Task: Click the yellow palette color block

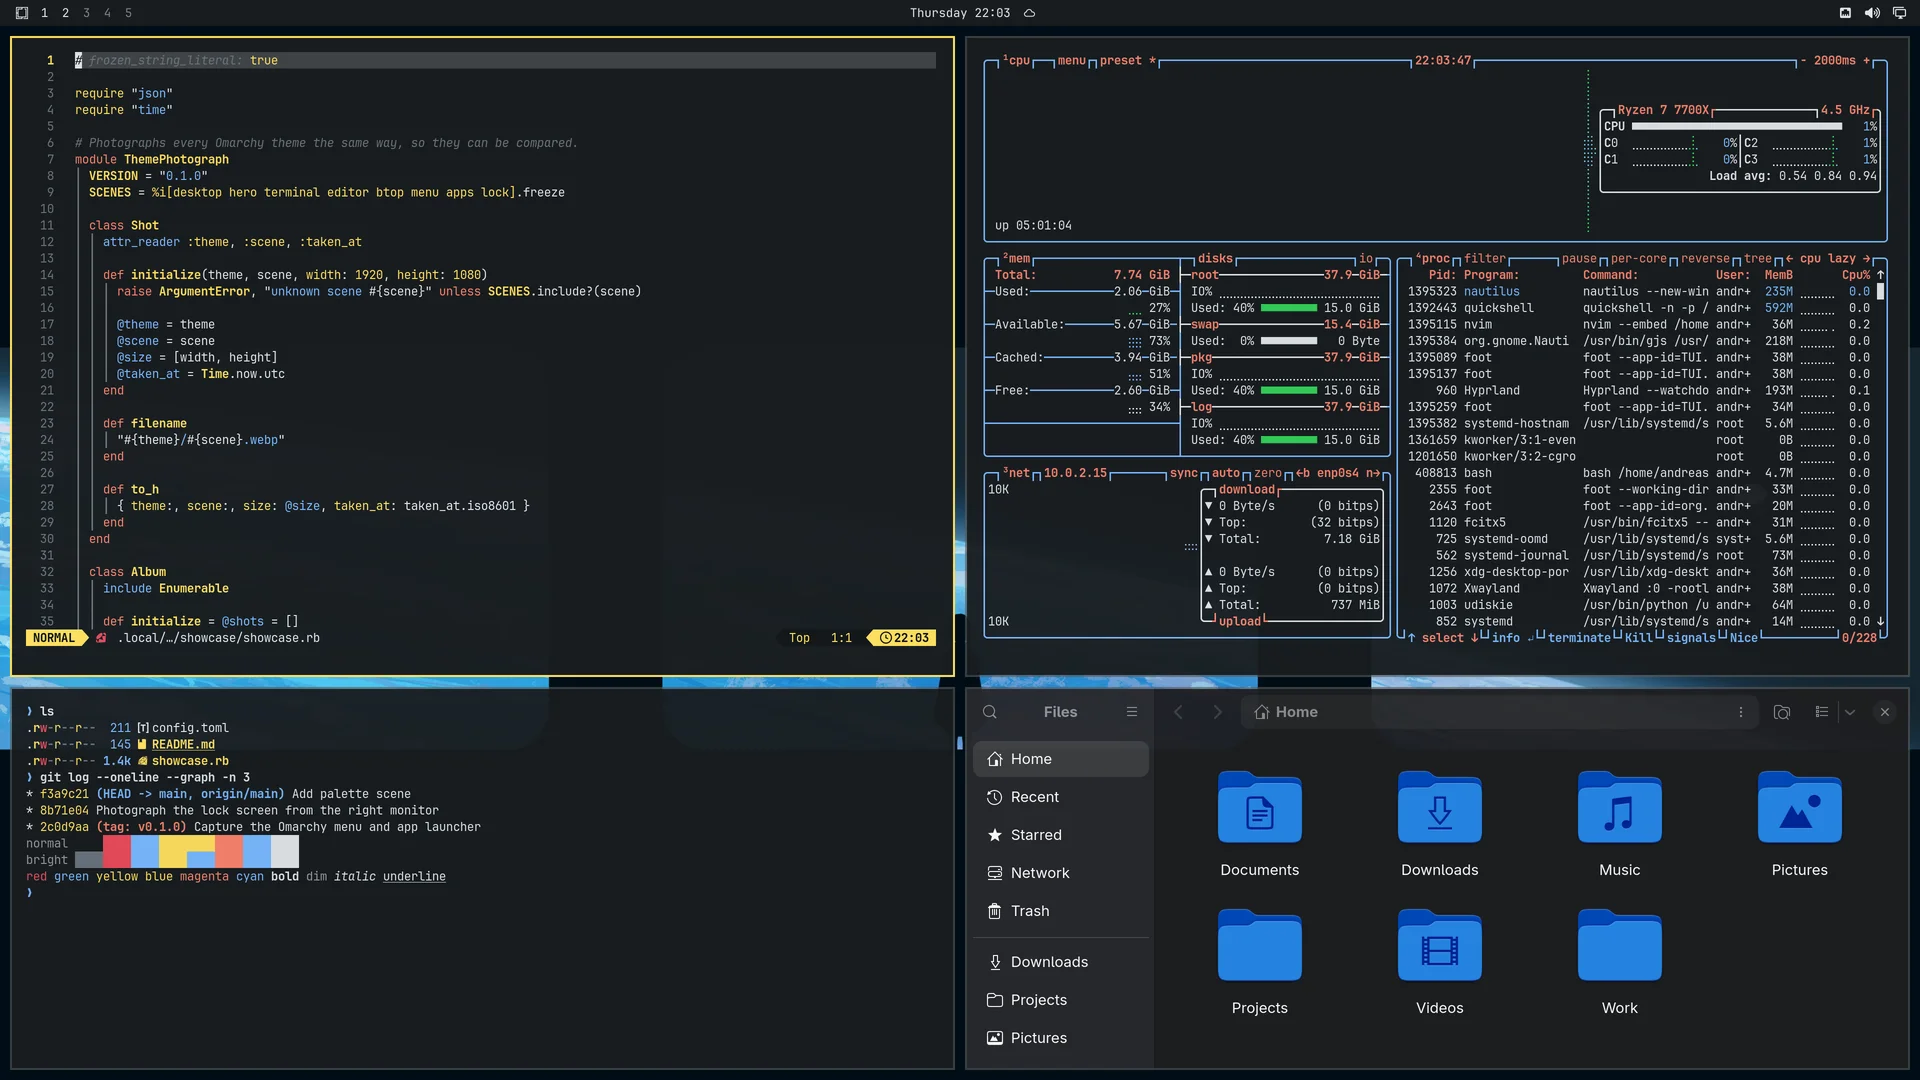Action: click(x=172, y=851)
